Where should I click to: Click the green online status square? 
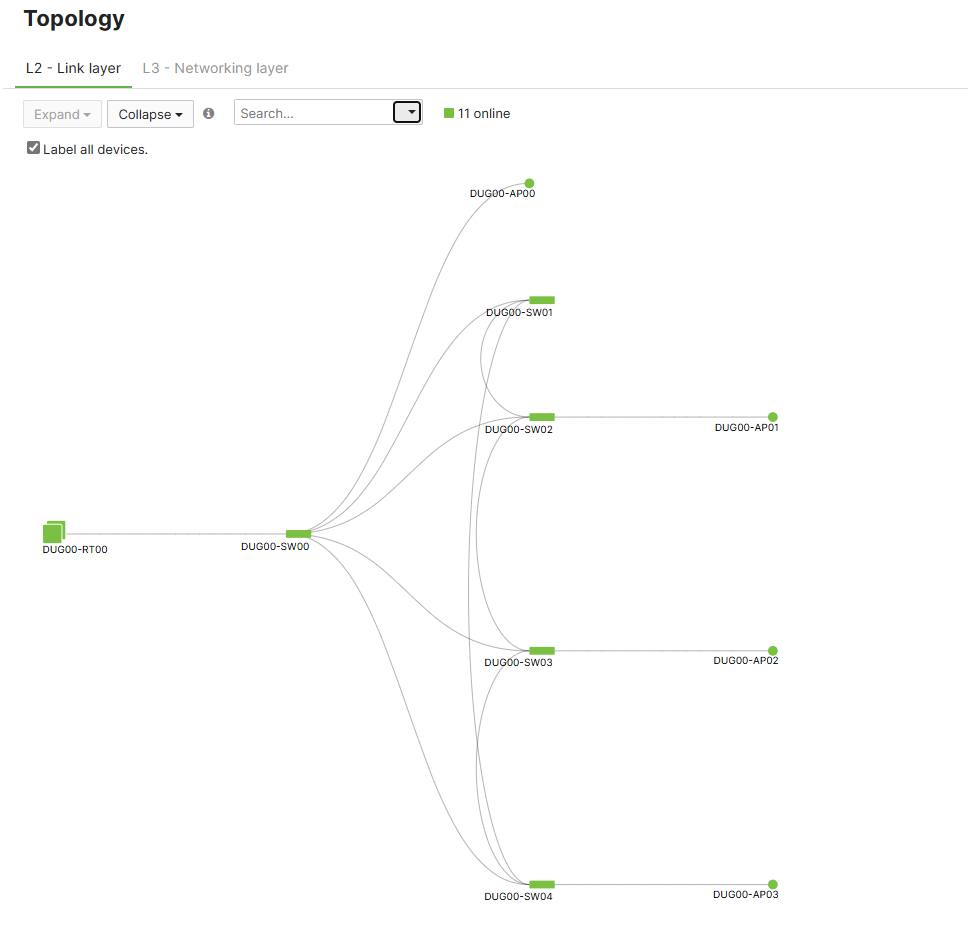[x=448, y=113]
